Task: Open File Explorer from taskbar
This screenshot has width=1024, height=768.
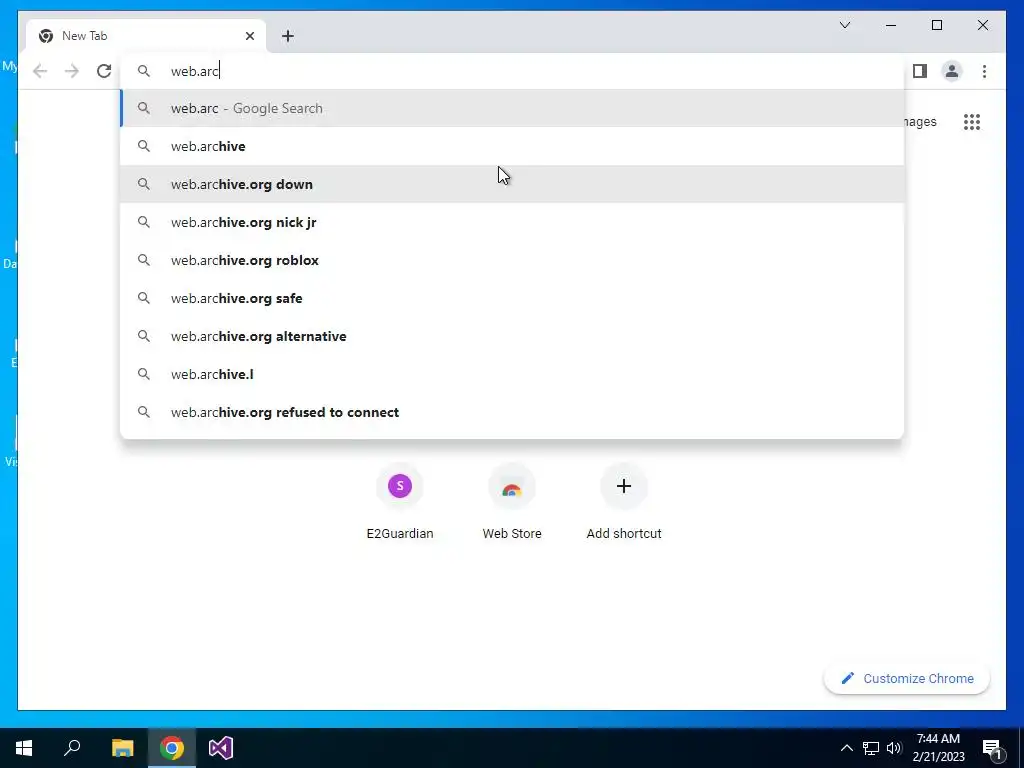Action: [x=122, y=748]
